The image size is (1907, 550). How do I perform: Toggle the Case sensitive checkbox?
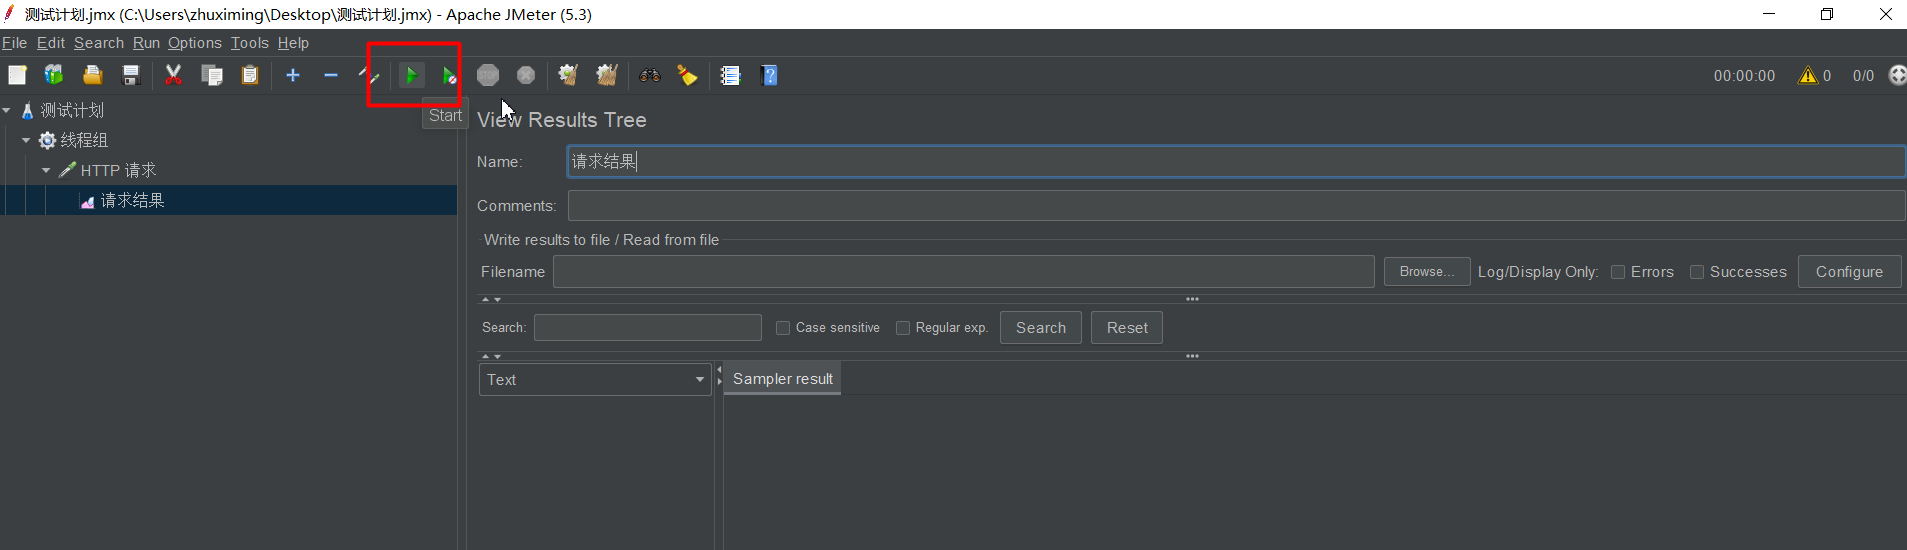[x=783, y=328]
